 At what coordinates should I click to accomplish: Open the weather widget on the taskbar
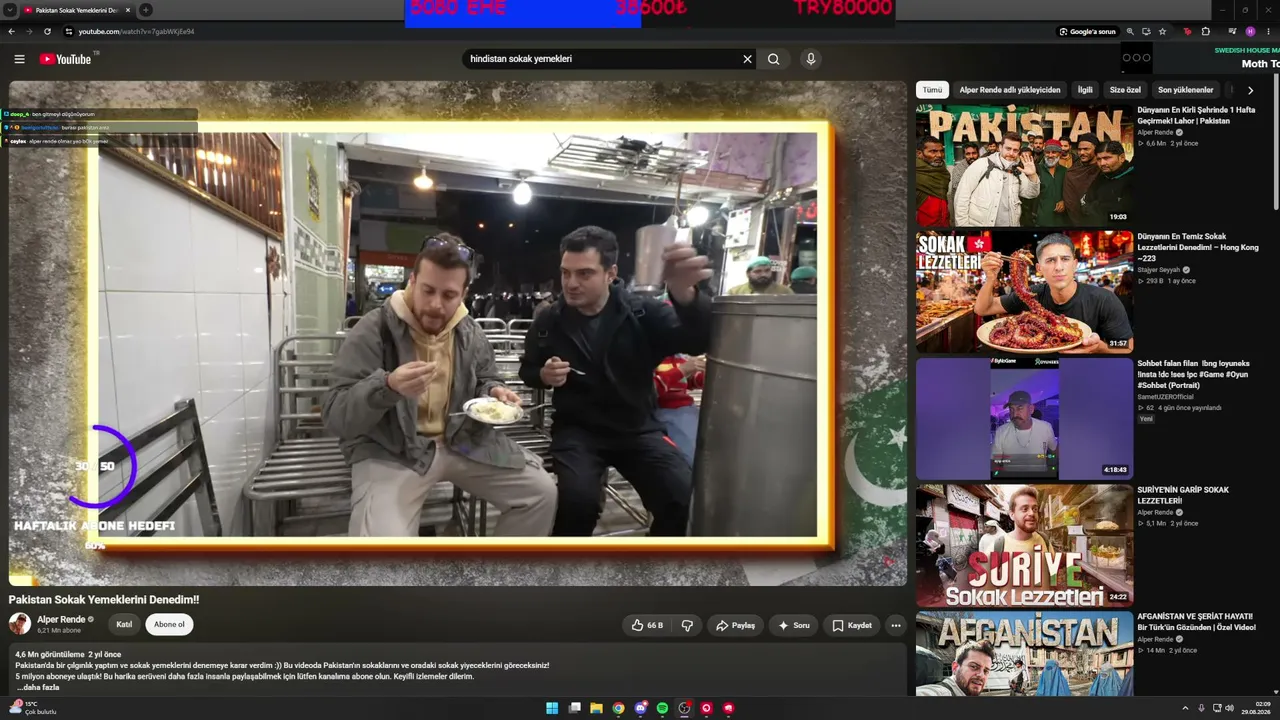(x=32, y=708)
